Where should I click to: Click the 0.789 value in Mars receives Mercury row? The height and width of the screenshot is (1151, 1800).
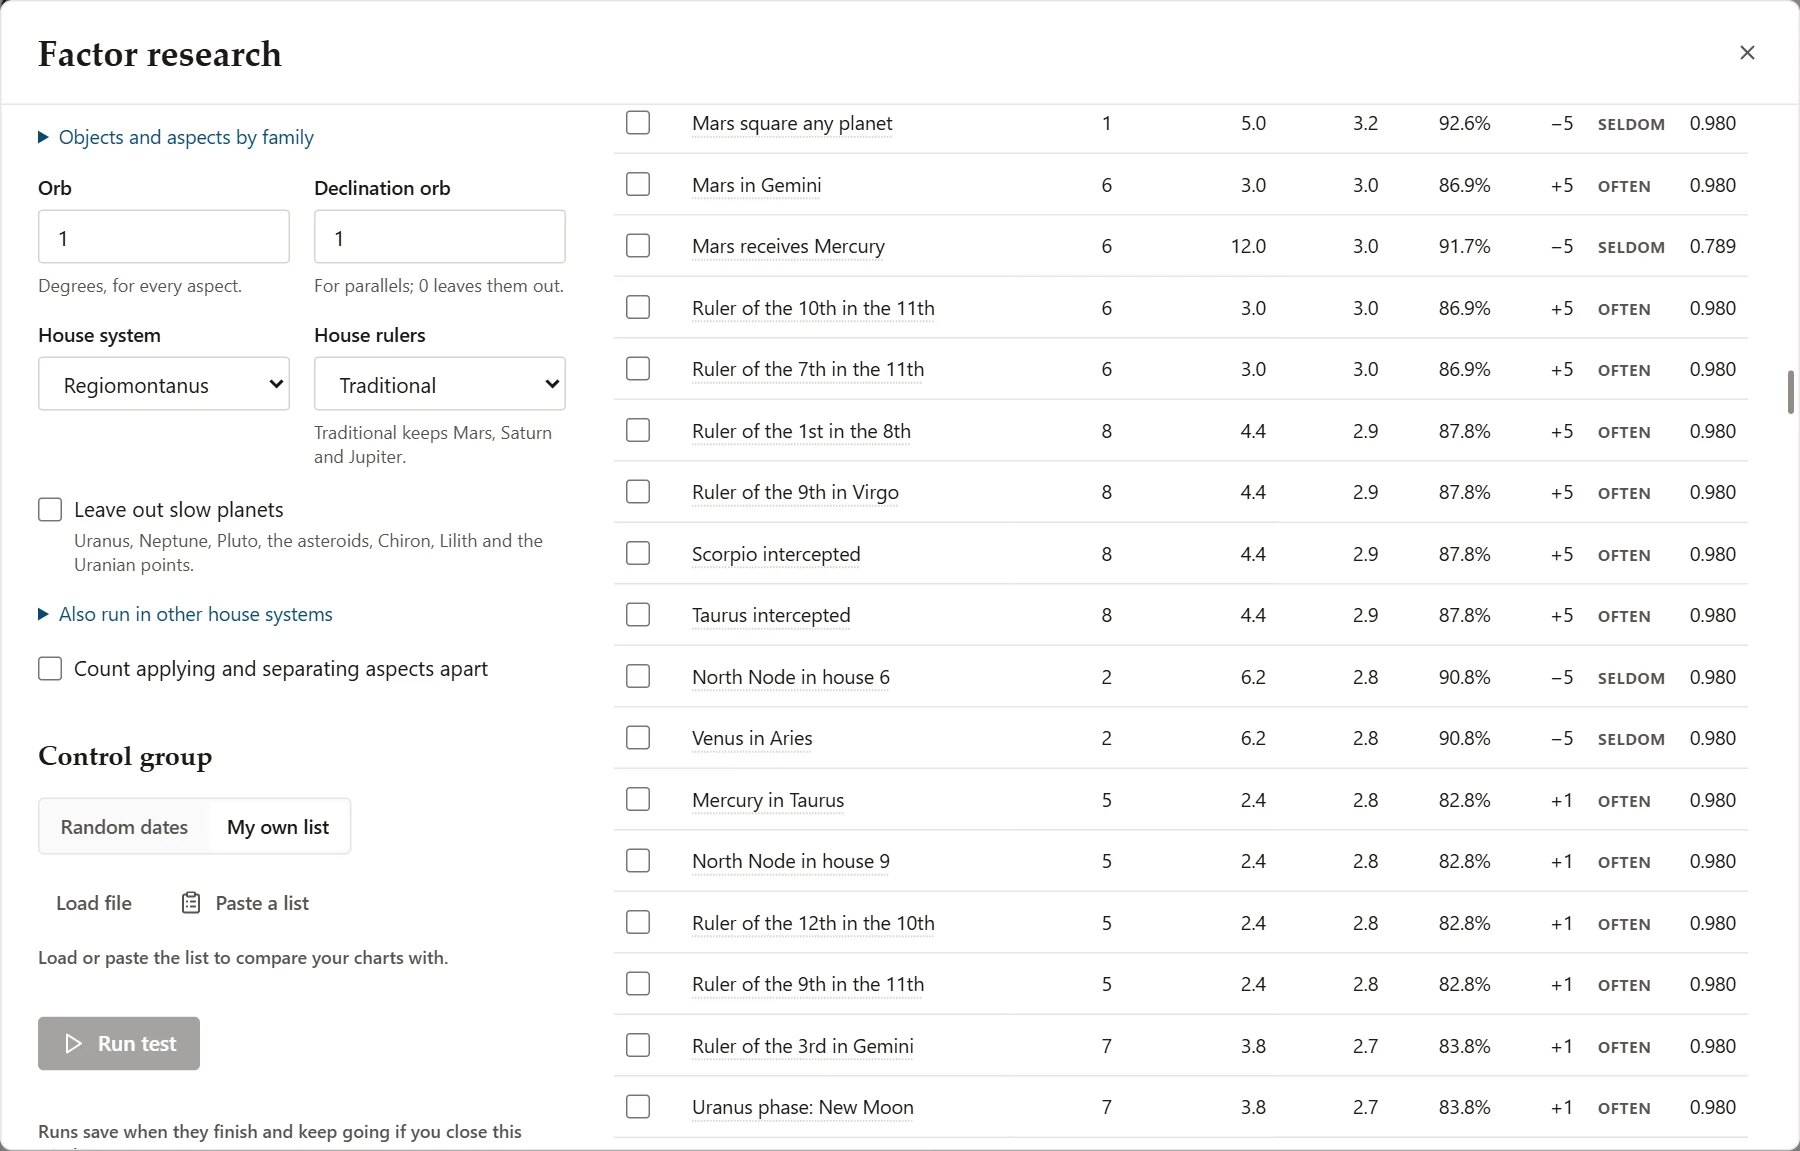[x=1713, y=246]
